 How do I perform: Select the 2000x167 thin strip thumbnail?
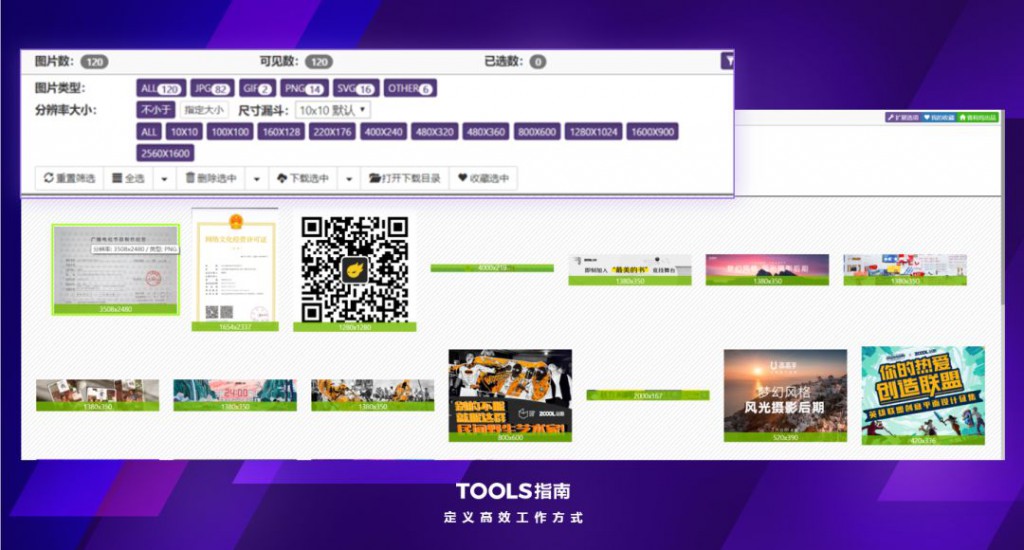(648, 395)
